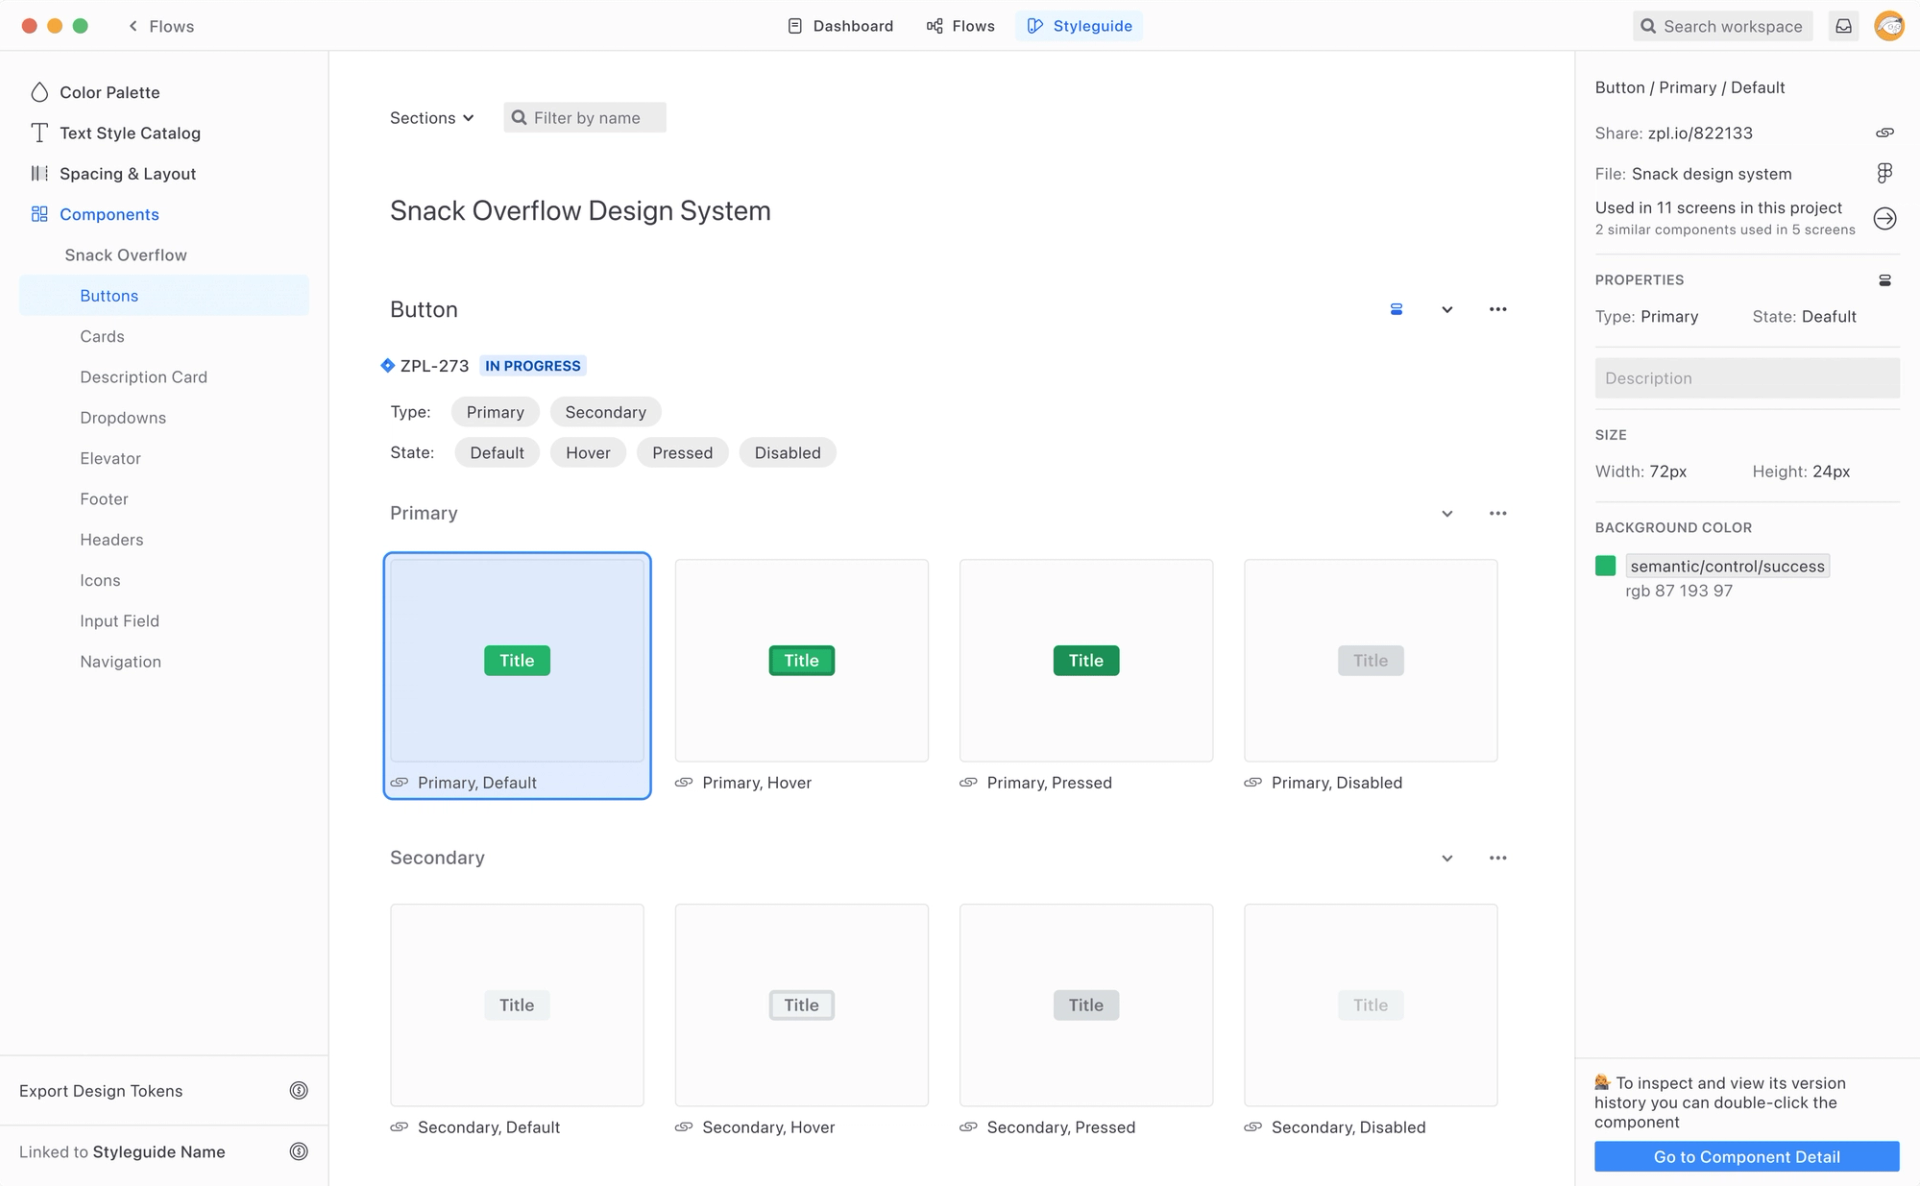This screenshot has width=1920, height=1186.
Task: Toggle the Primary type filter chip
Action: [x=494, y=412]
